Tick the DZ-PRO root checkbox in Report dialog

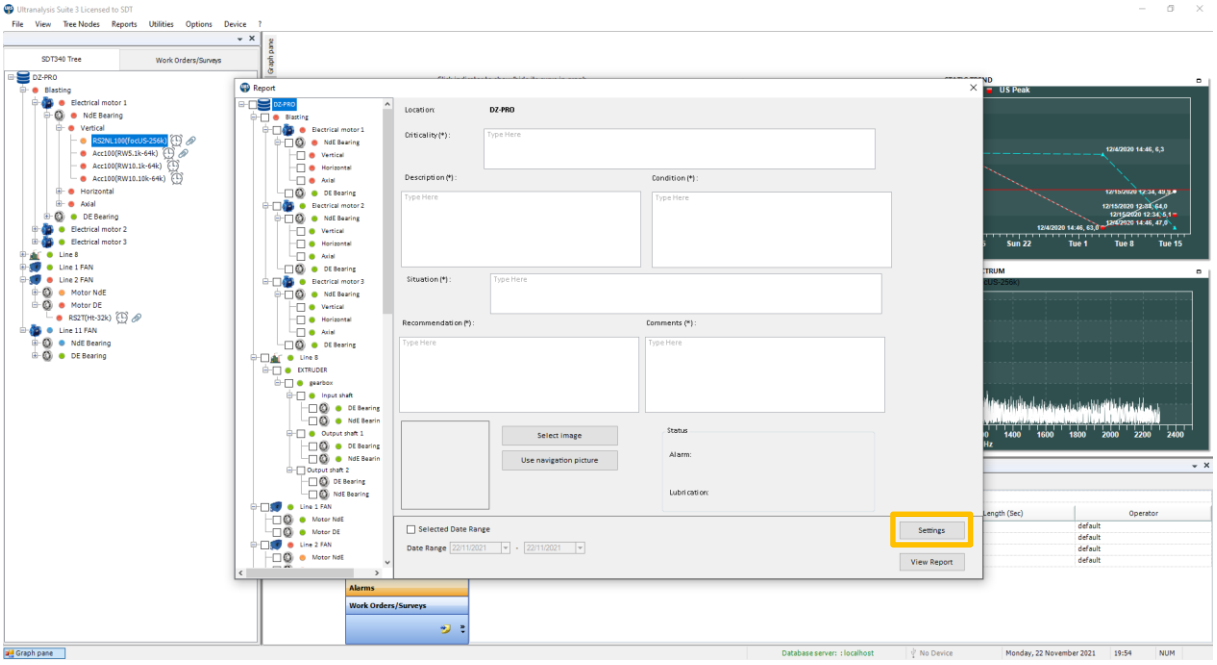[x=252, y=104]
